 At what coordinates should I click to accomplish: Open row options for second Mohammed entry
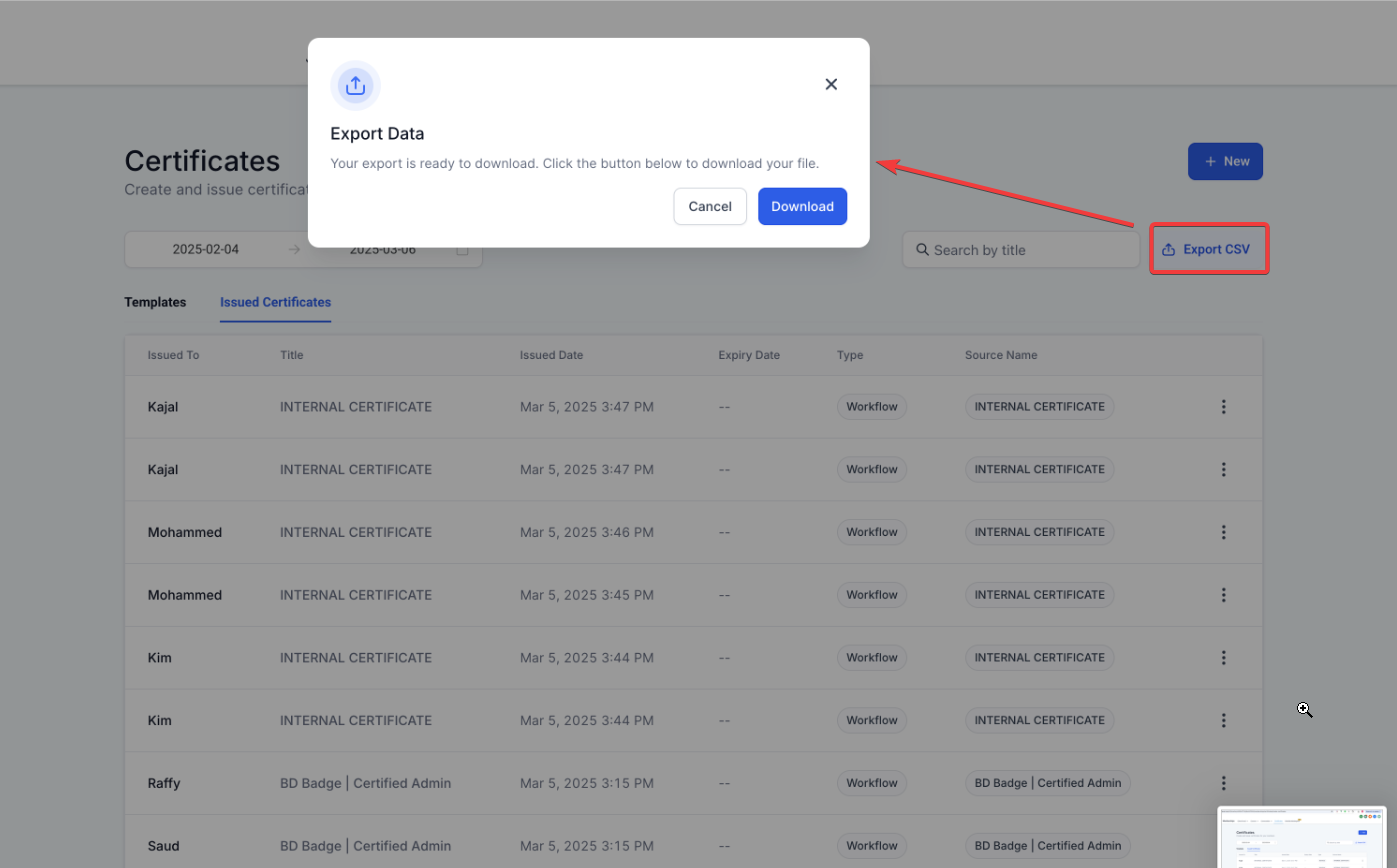[1223, 595]
